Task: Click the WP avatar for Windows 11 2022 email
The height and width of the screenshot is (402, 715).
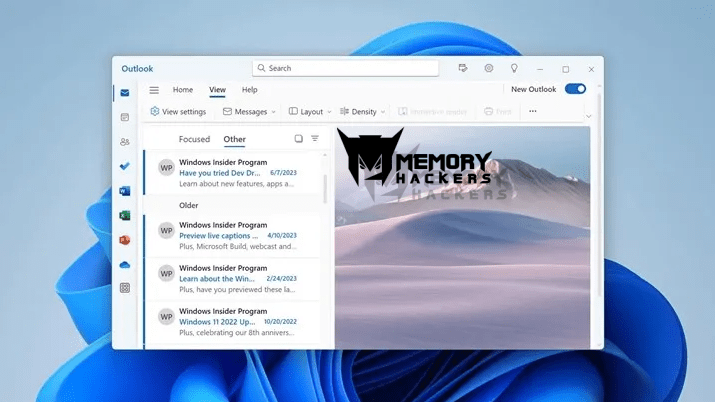Action: (166, 317)
